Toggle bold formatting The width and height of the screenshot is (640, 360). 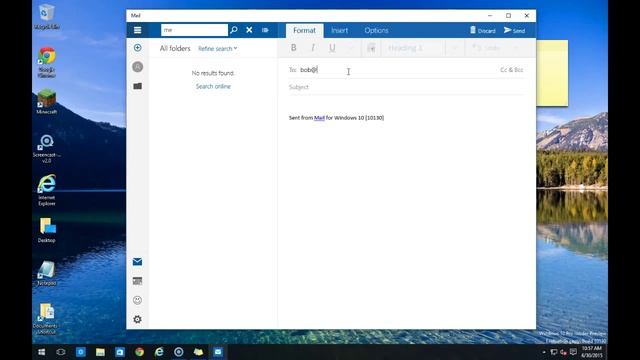293,48
